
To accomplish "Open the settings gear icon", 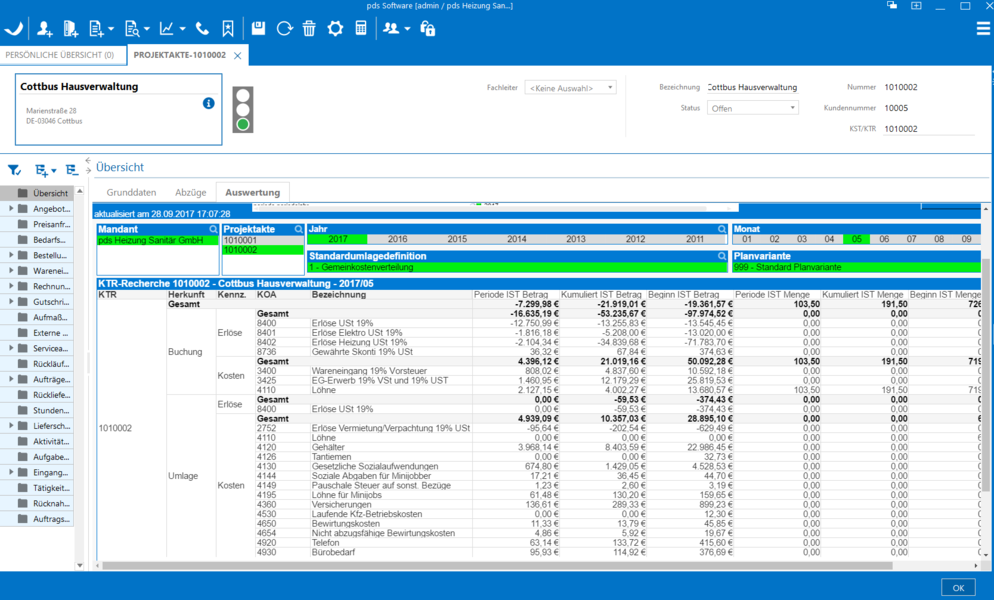I will (335, 28).
